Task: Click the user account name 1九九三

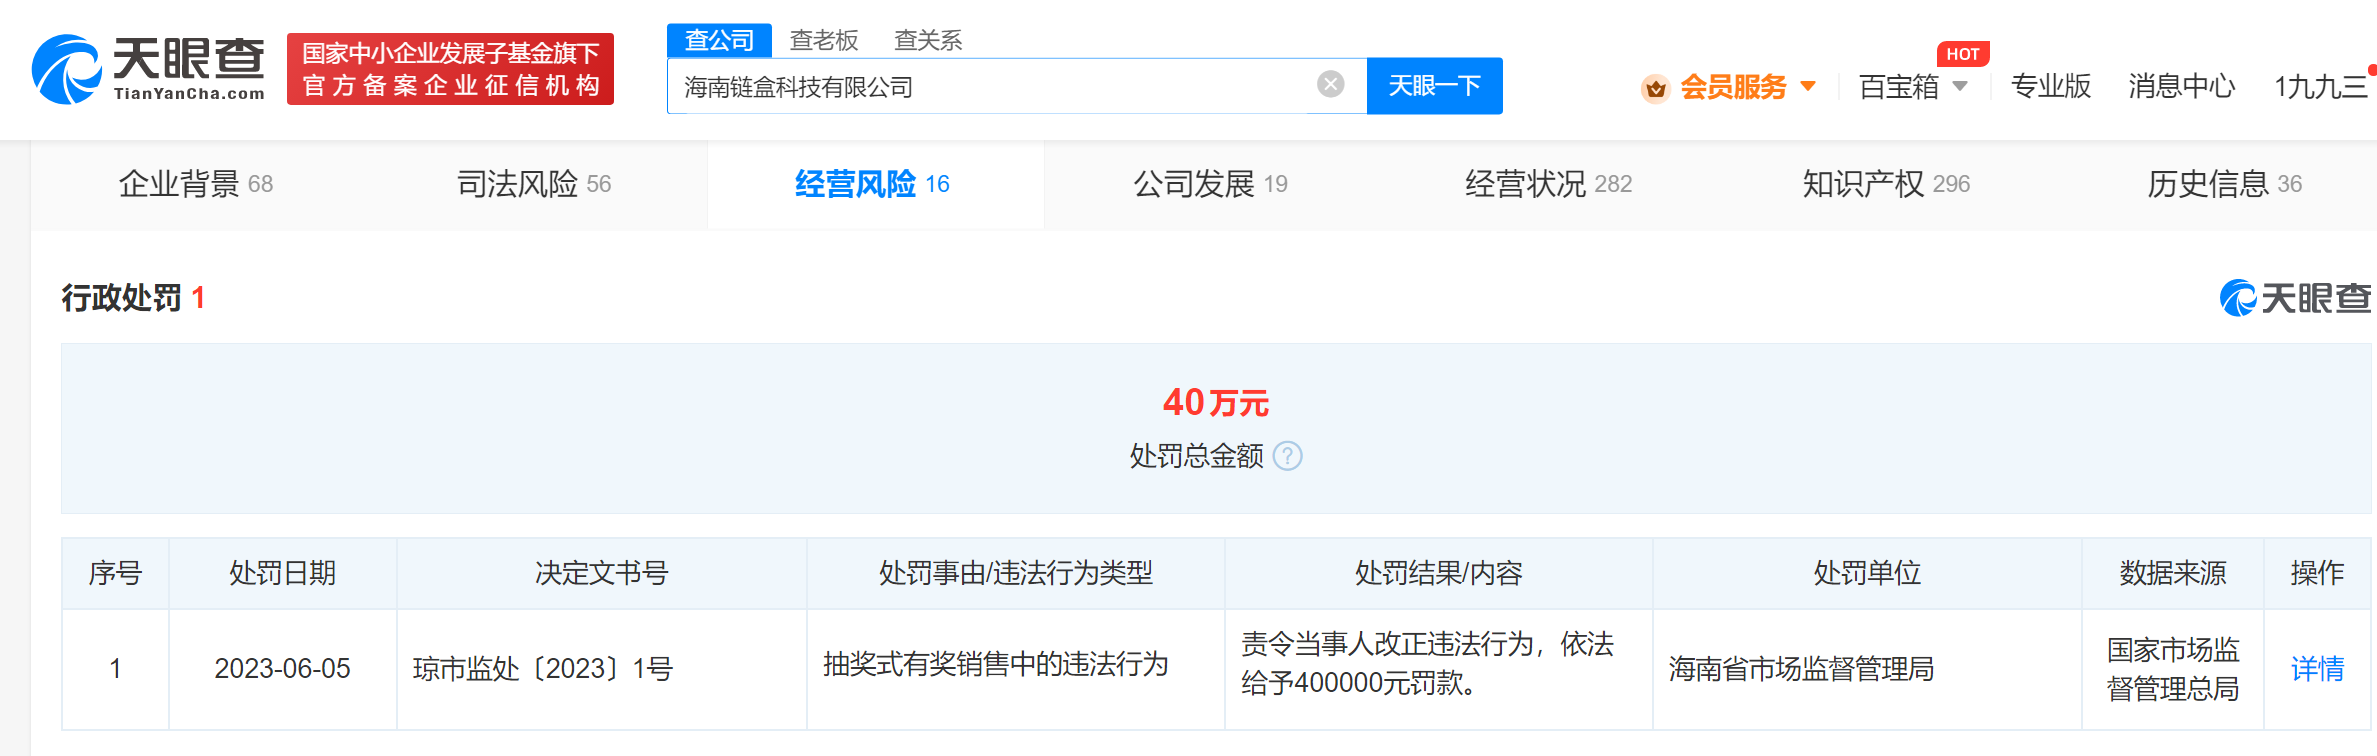Action: (2320, 87)
